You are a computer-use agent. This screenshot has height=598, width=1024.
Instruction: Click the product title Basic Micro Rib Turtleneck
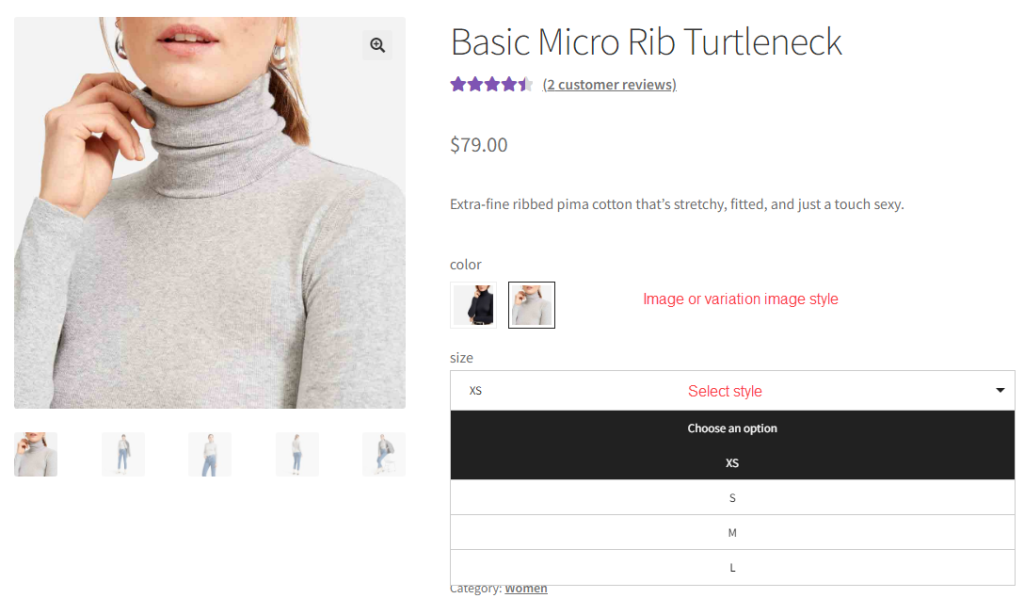[646, 42]
